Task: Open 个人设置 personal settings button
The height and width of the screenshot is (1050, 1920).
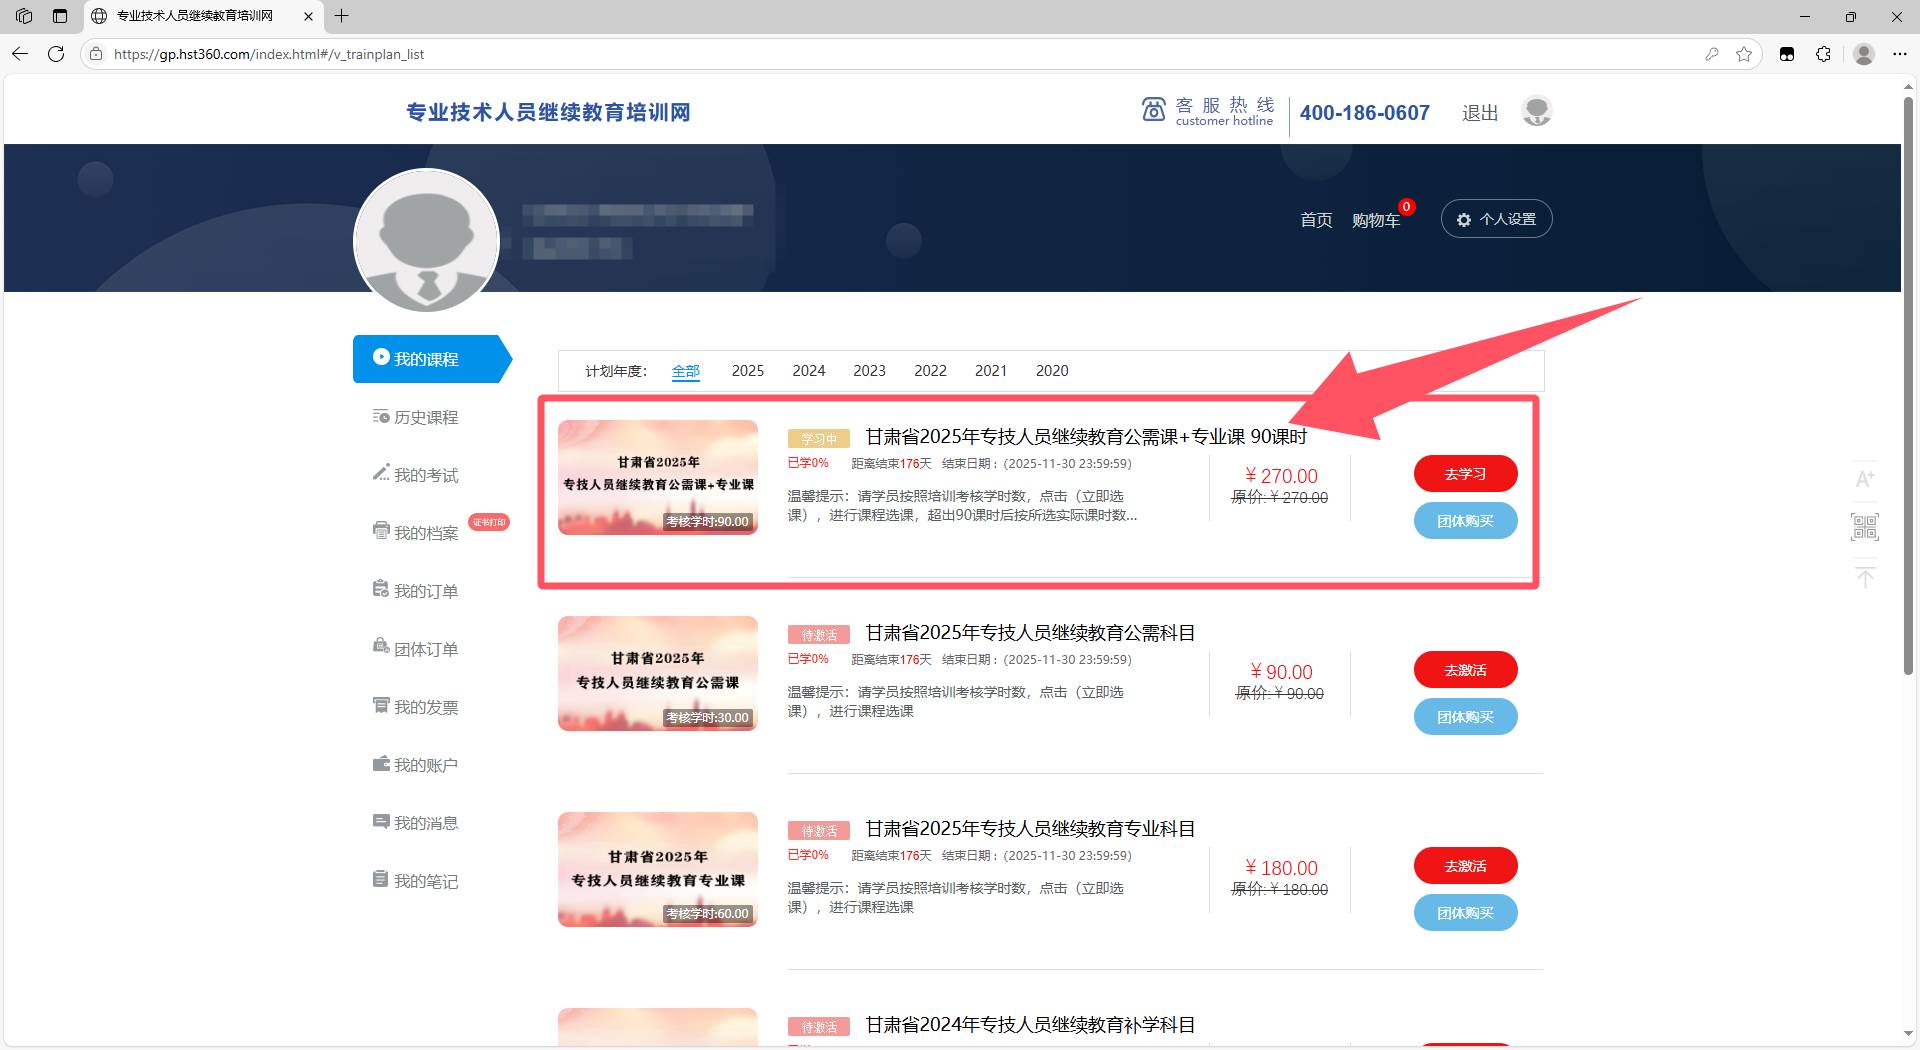Action: click(1496, 219)
